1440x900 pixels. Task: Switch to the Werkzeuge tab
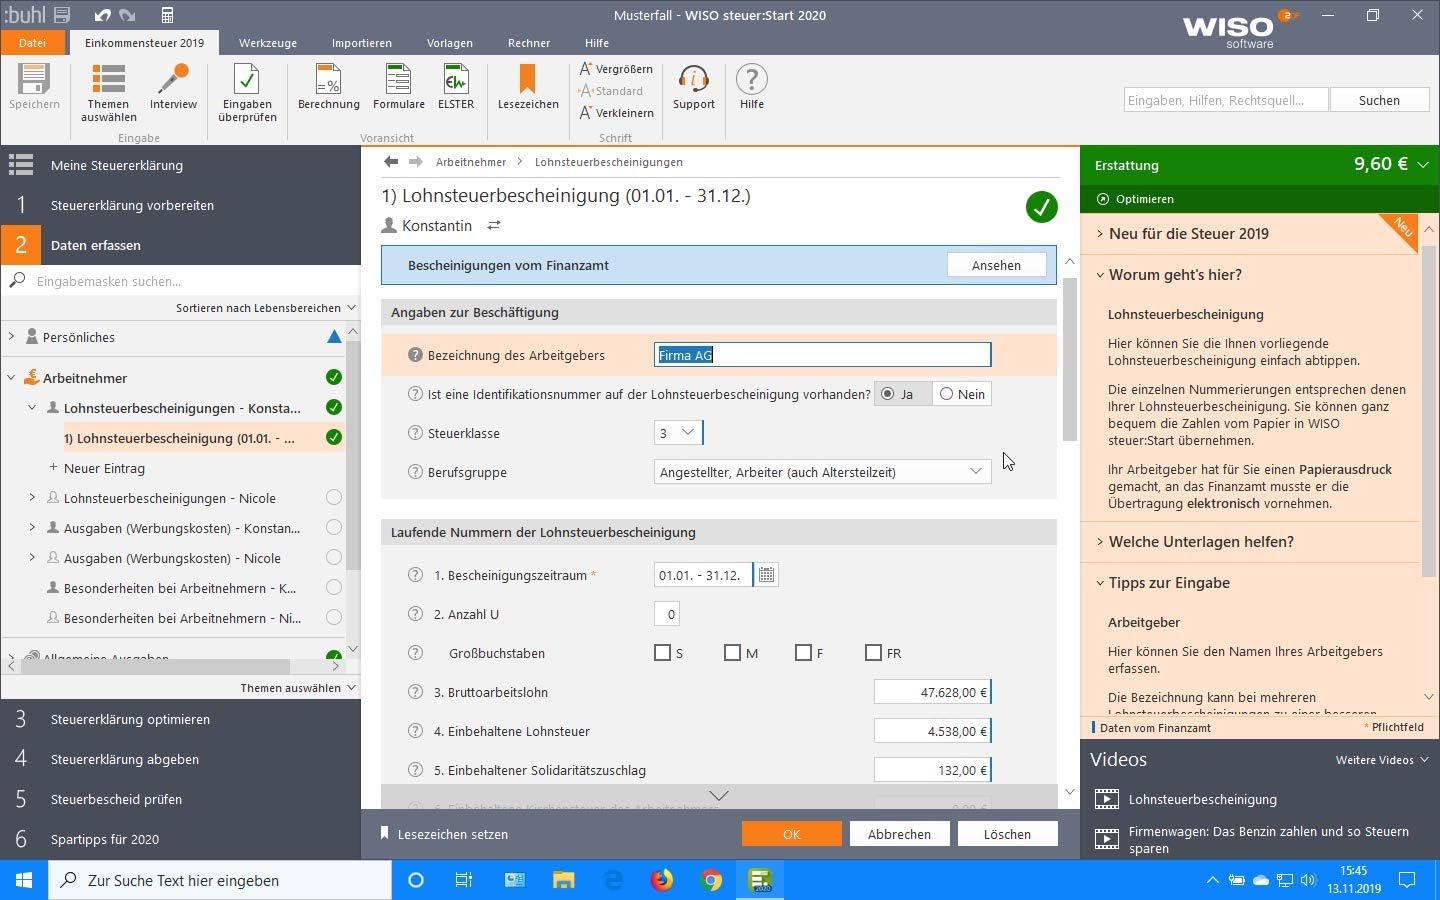(x=268, y=43)
